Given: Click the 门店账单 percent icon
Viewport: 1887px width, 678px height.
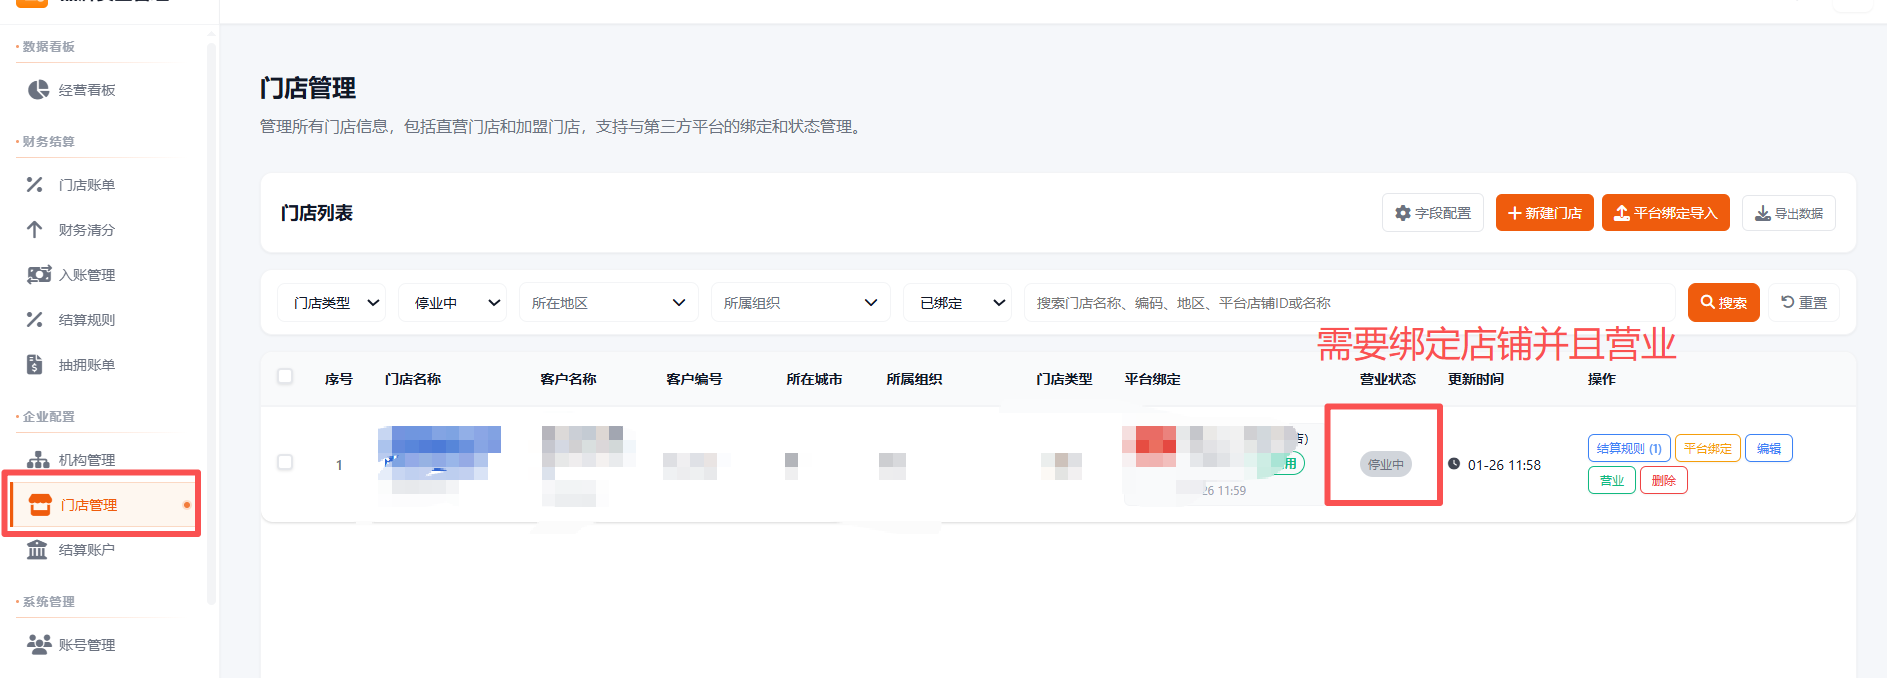Looking at the screenshot, I should click(x=35, y=185).
